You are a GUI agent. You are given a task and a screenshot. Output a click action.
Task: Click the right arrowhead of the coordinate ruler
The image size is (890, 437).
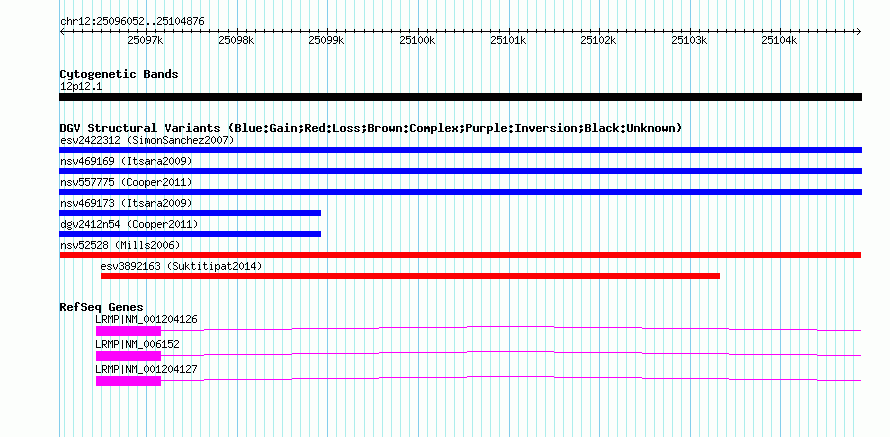click(859, 31)
